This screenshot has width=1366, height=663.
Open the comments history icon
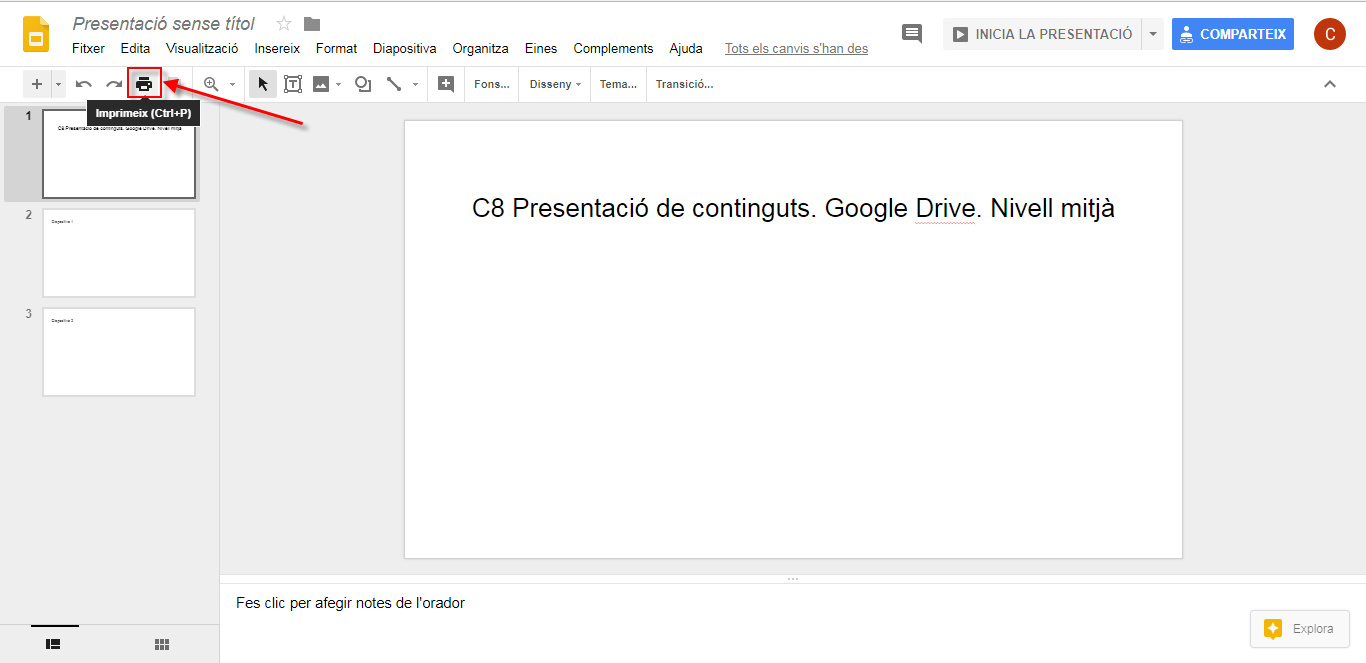tap(912, 34)
